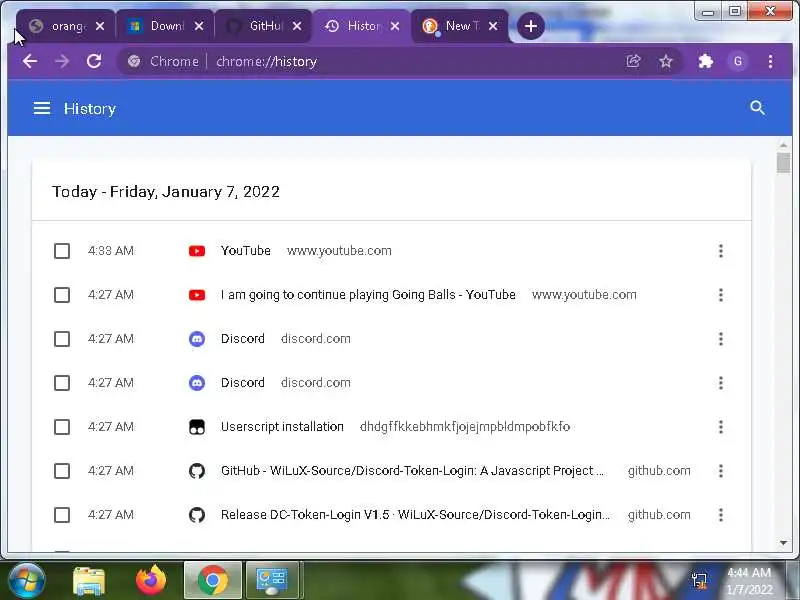Reload the history page
The image size is (800, 600).
94,61
